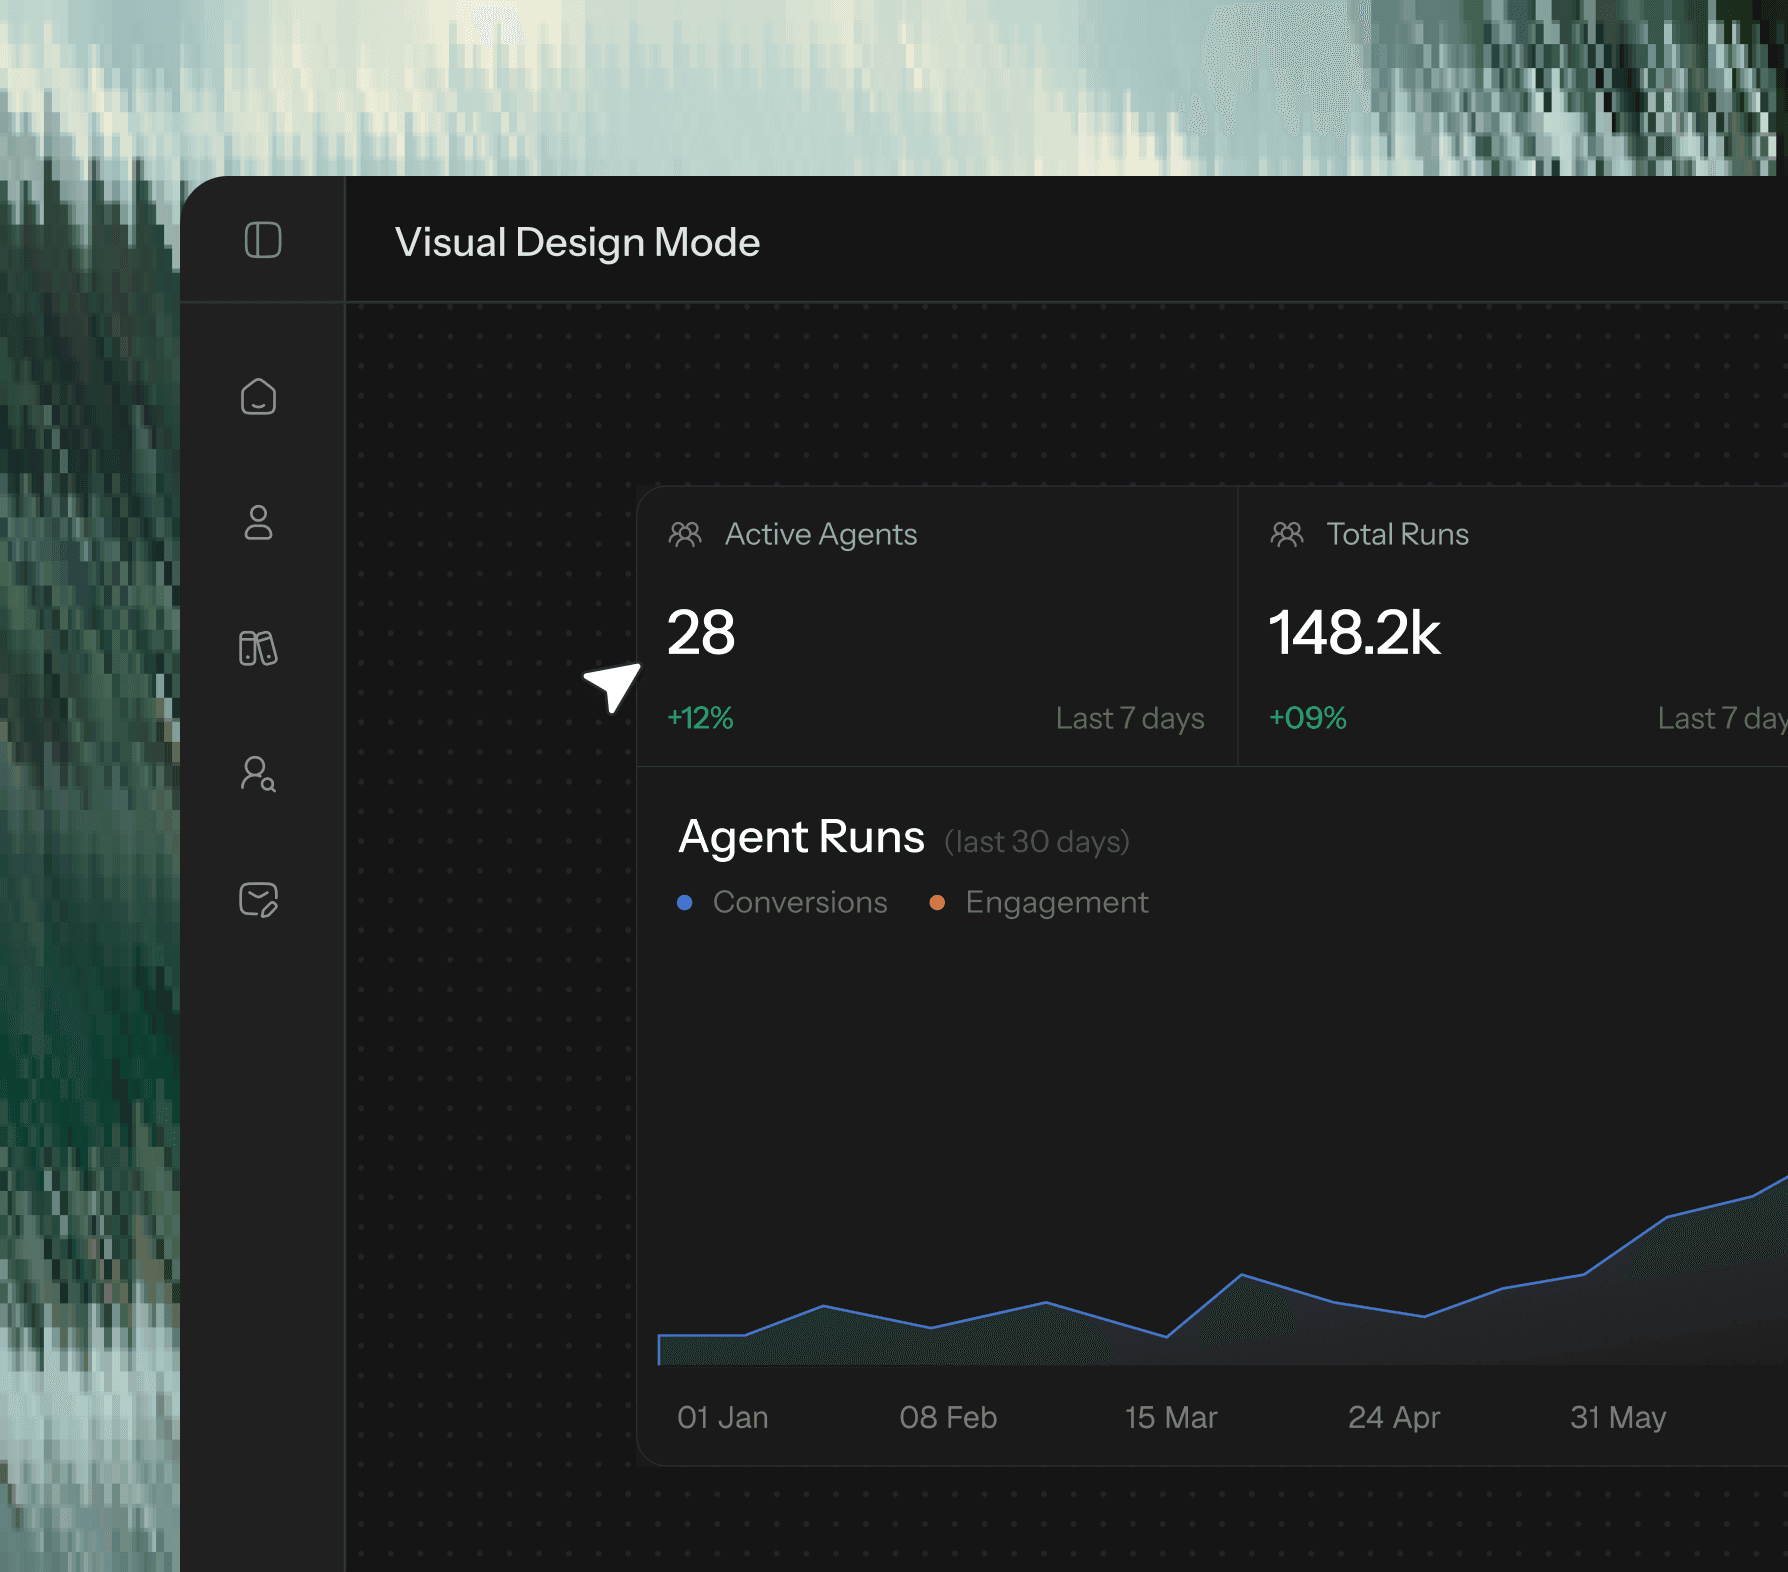The width and height of the screenshot is (1788, 1572).
Task: Click the Agent Runs heading
Action: (x=801, y=837)
